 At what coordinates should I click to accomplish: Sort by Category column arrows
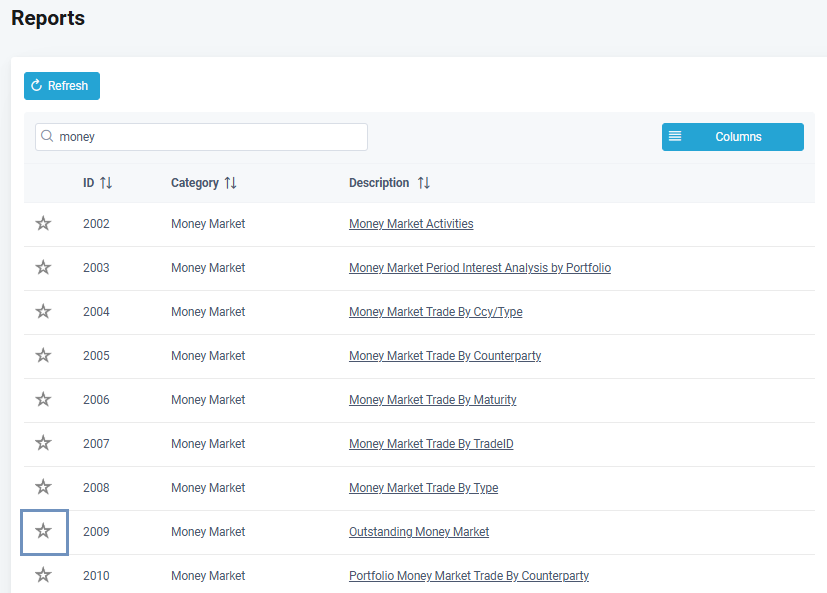[x=230, y=183]
